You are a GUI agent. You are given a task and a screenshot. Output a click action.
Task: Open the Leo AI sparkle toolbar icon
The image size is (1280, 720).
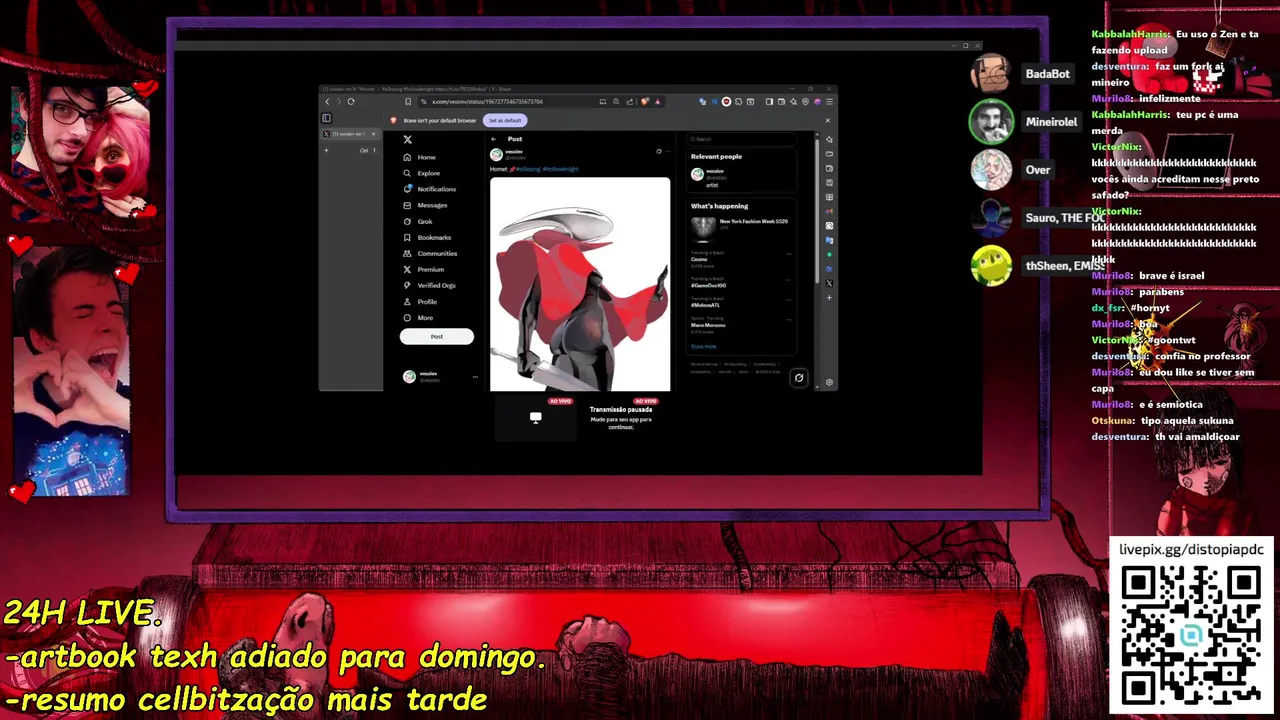click(793, 101)
